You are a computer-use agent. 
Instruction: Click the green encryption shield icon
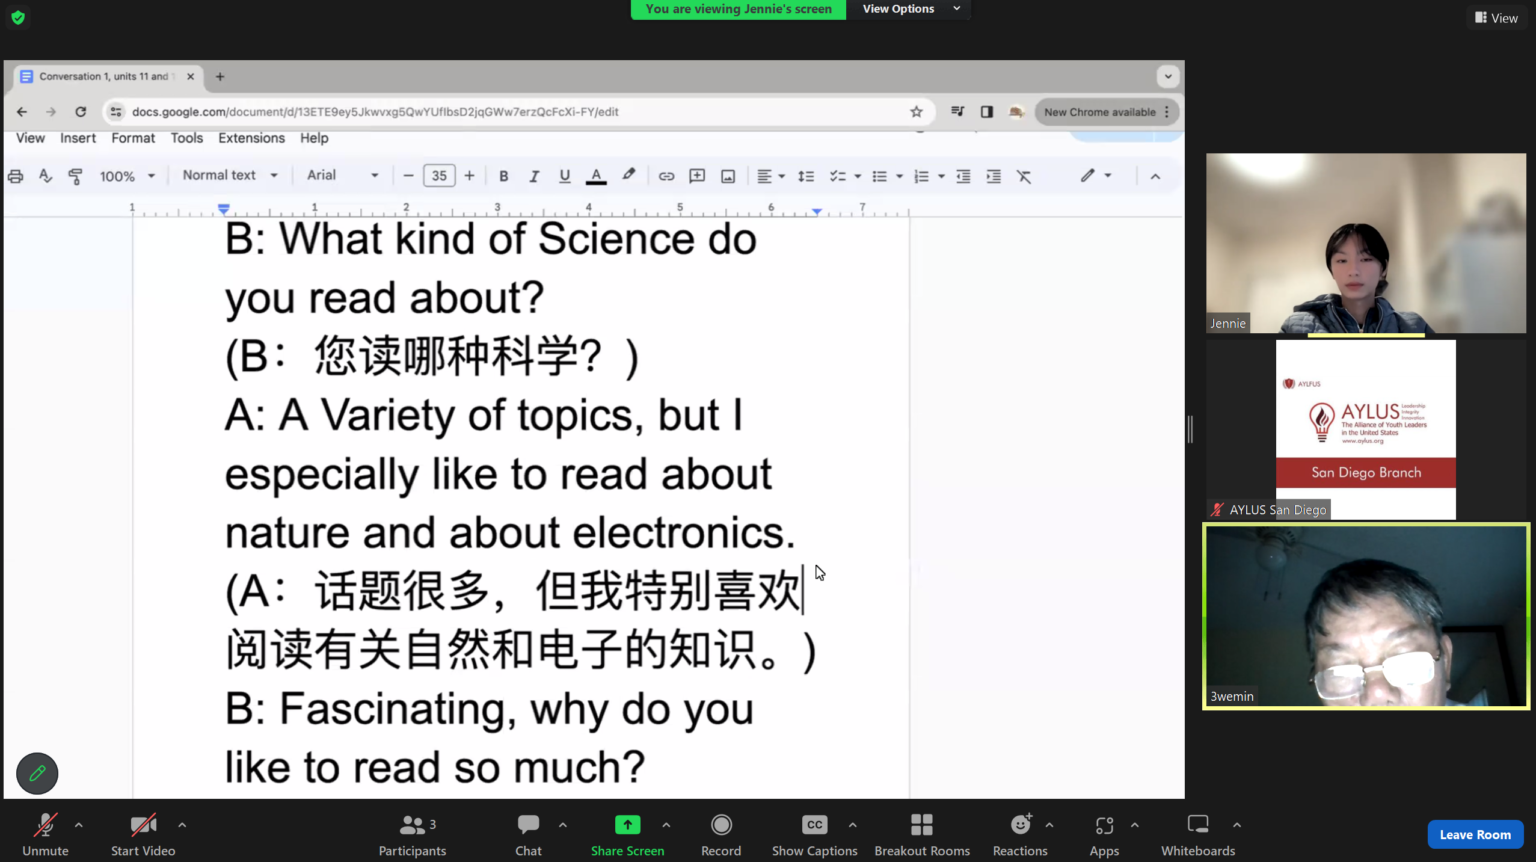tap(18, 17)
